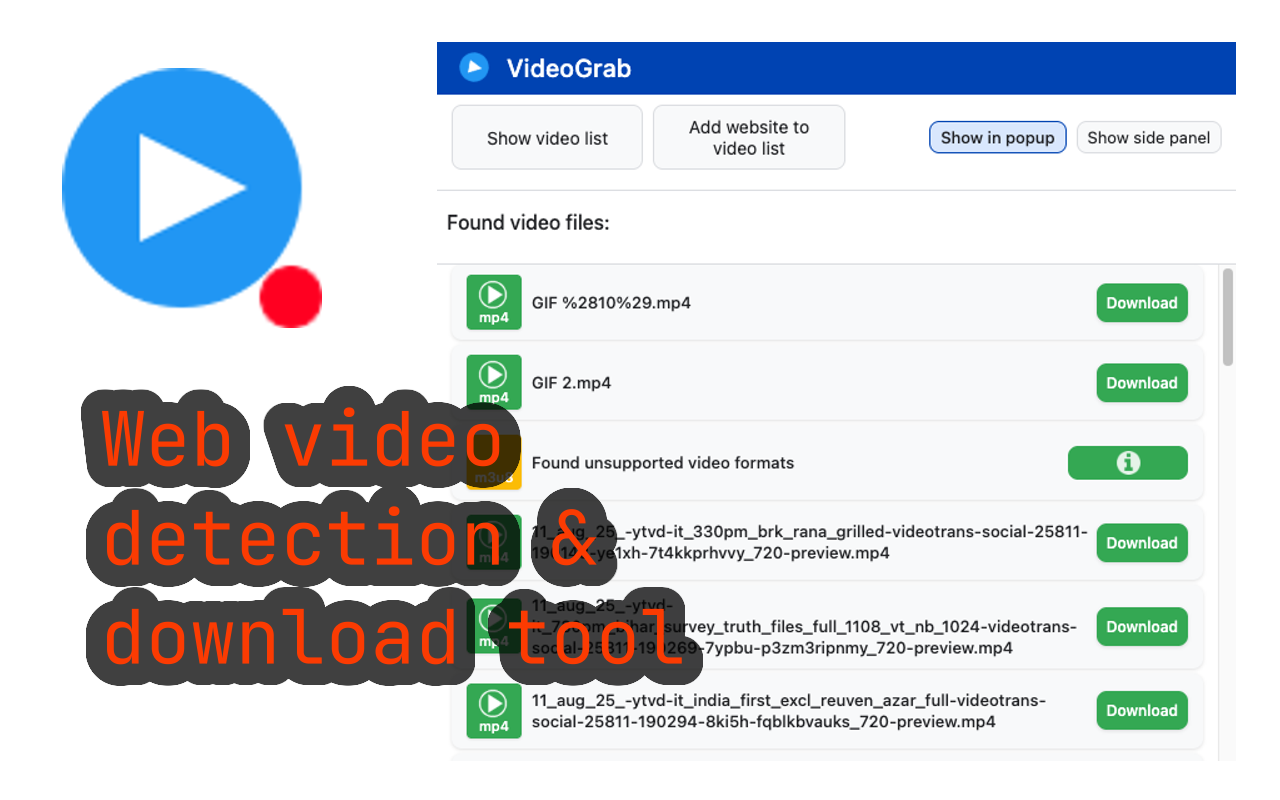
Task: Click the info icon for unsupported video formats
Action: (1128, 463)
